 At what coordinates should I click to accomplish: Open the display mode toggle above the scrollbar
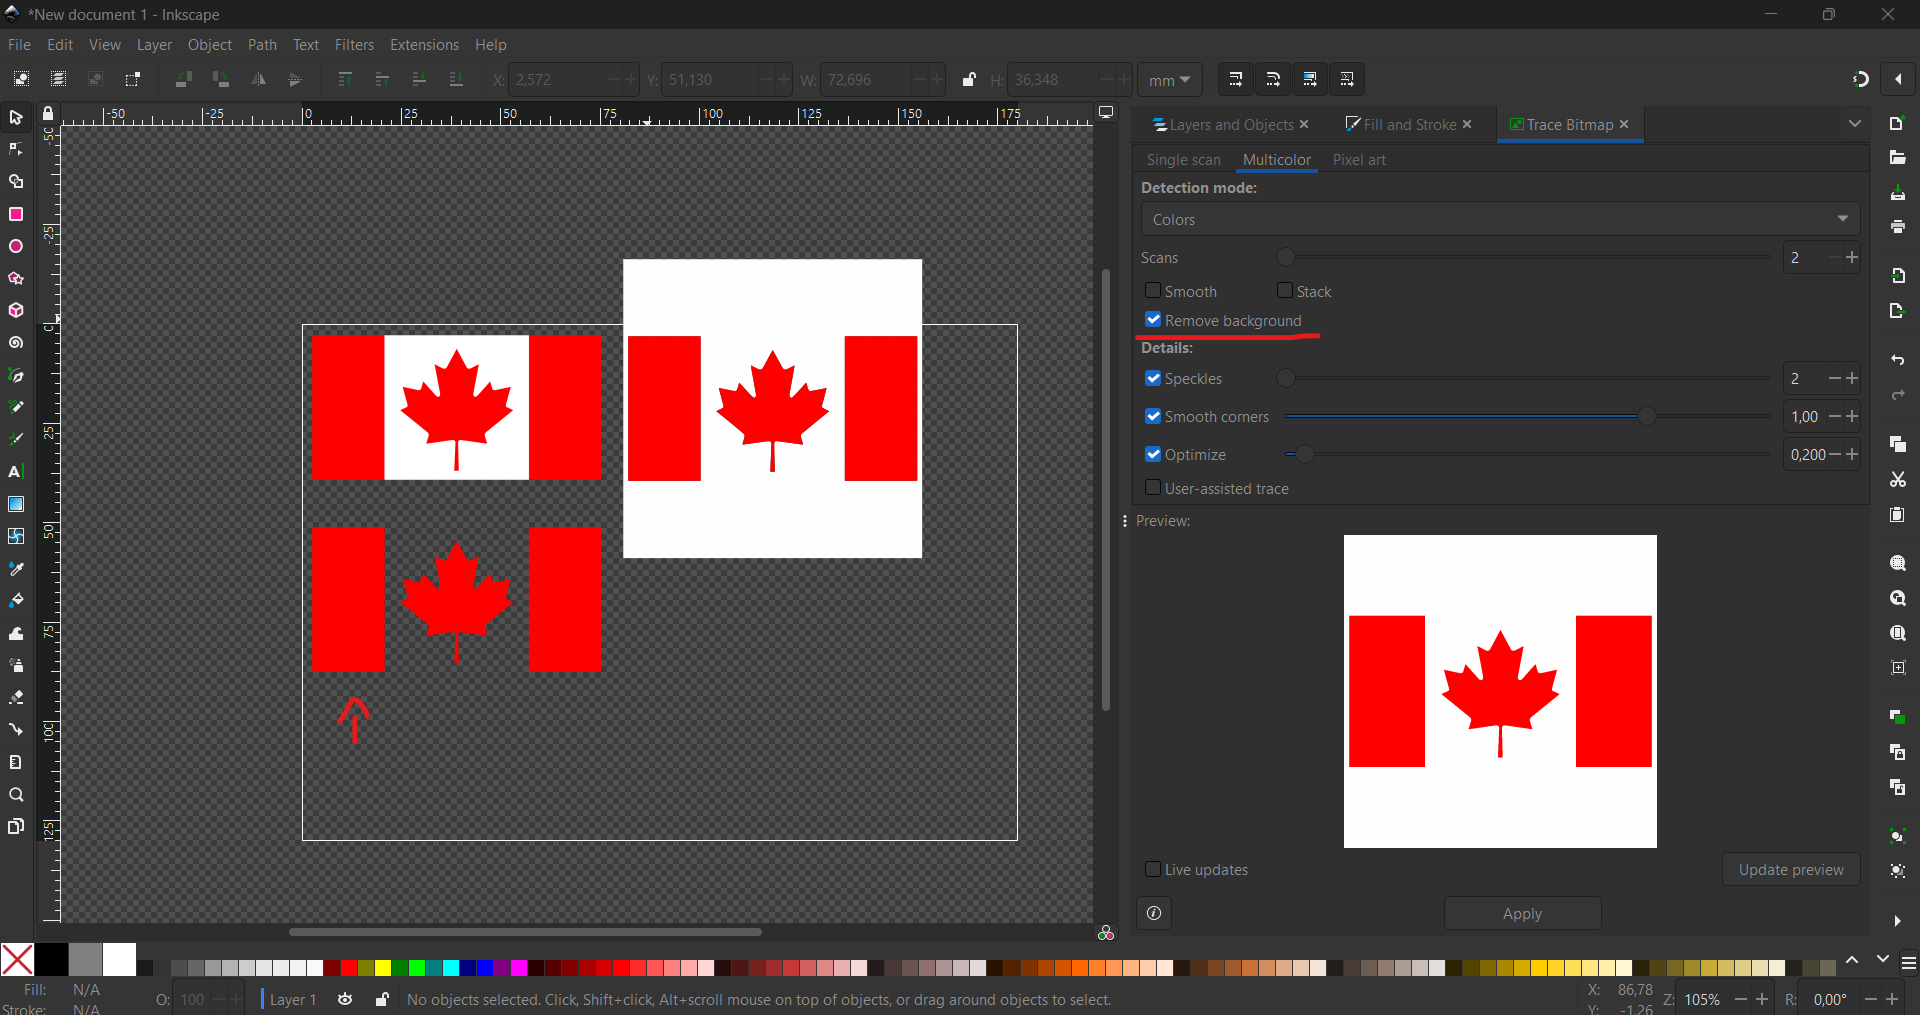tap(1106, 113)
